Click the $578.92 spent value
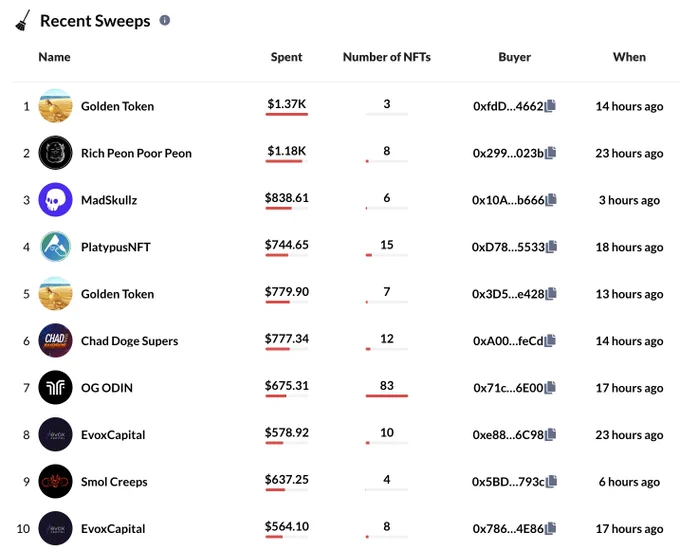The height and width of the screenshot is (551, 680). tap(287, 433)
